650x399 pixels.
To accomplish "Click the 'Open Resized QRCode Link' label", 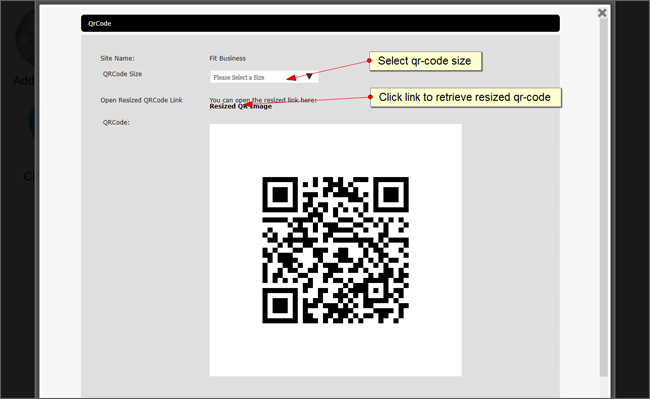I will 141,100.
